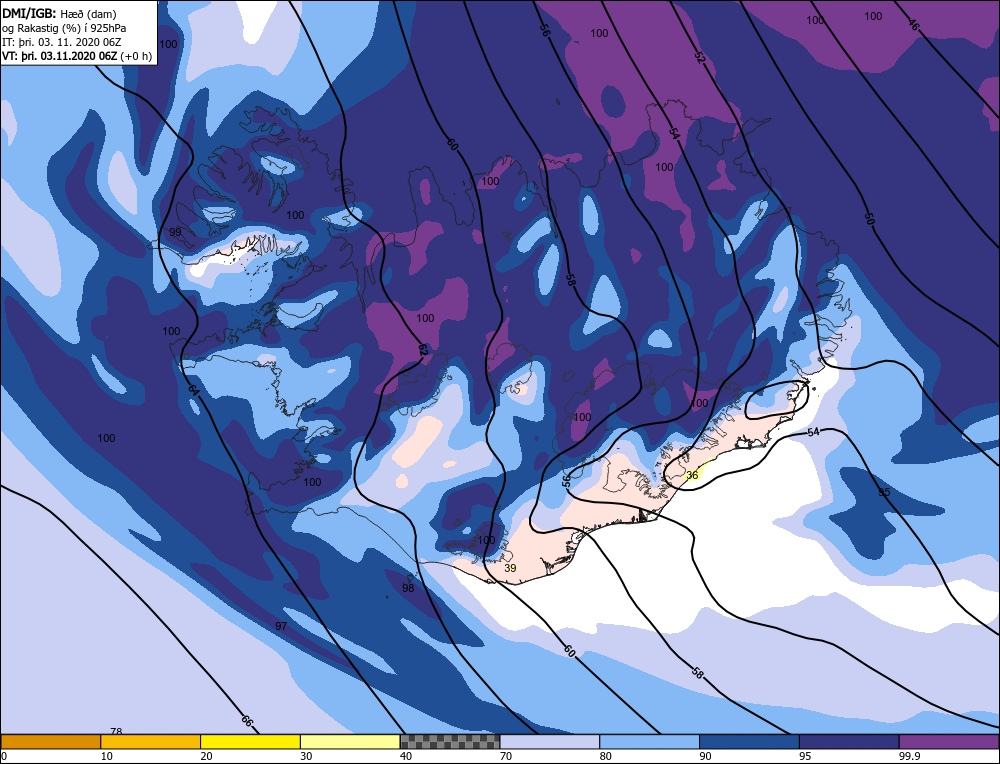Viewport: 1000px width, 764px height.
Task: Click the dark orange 0–10 legend swatch
Action: 50,741
